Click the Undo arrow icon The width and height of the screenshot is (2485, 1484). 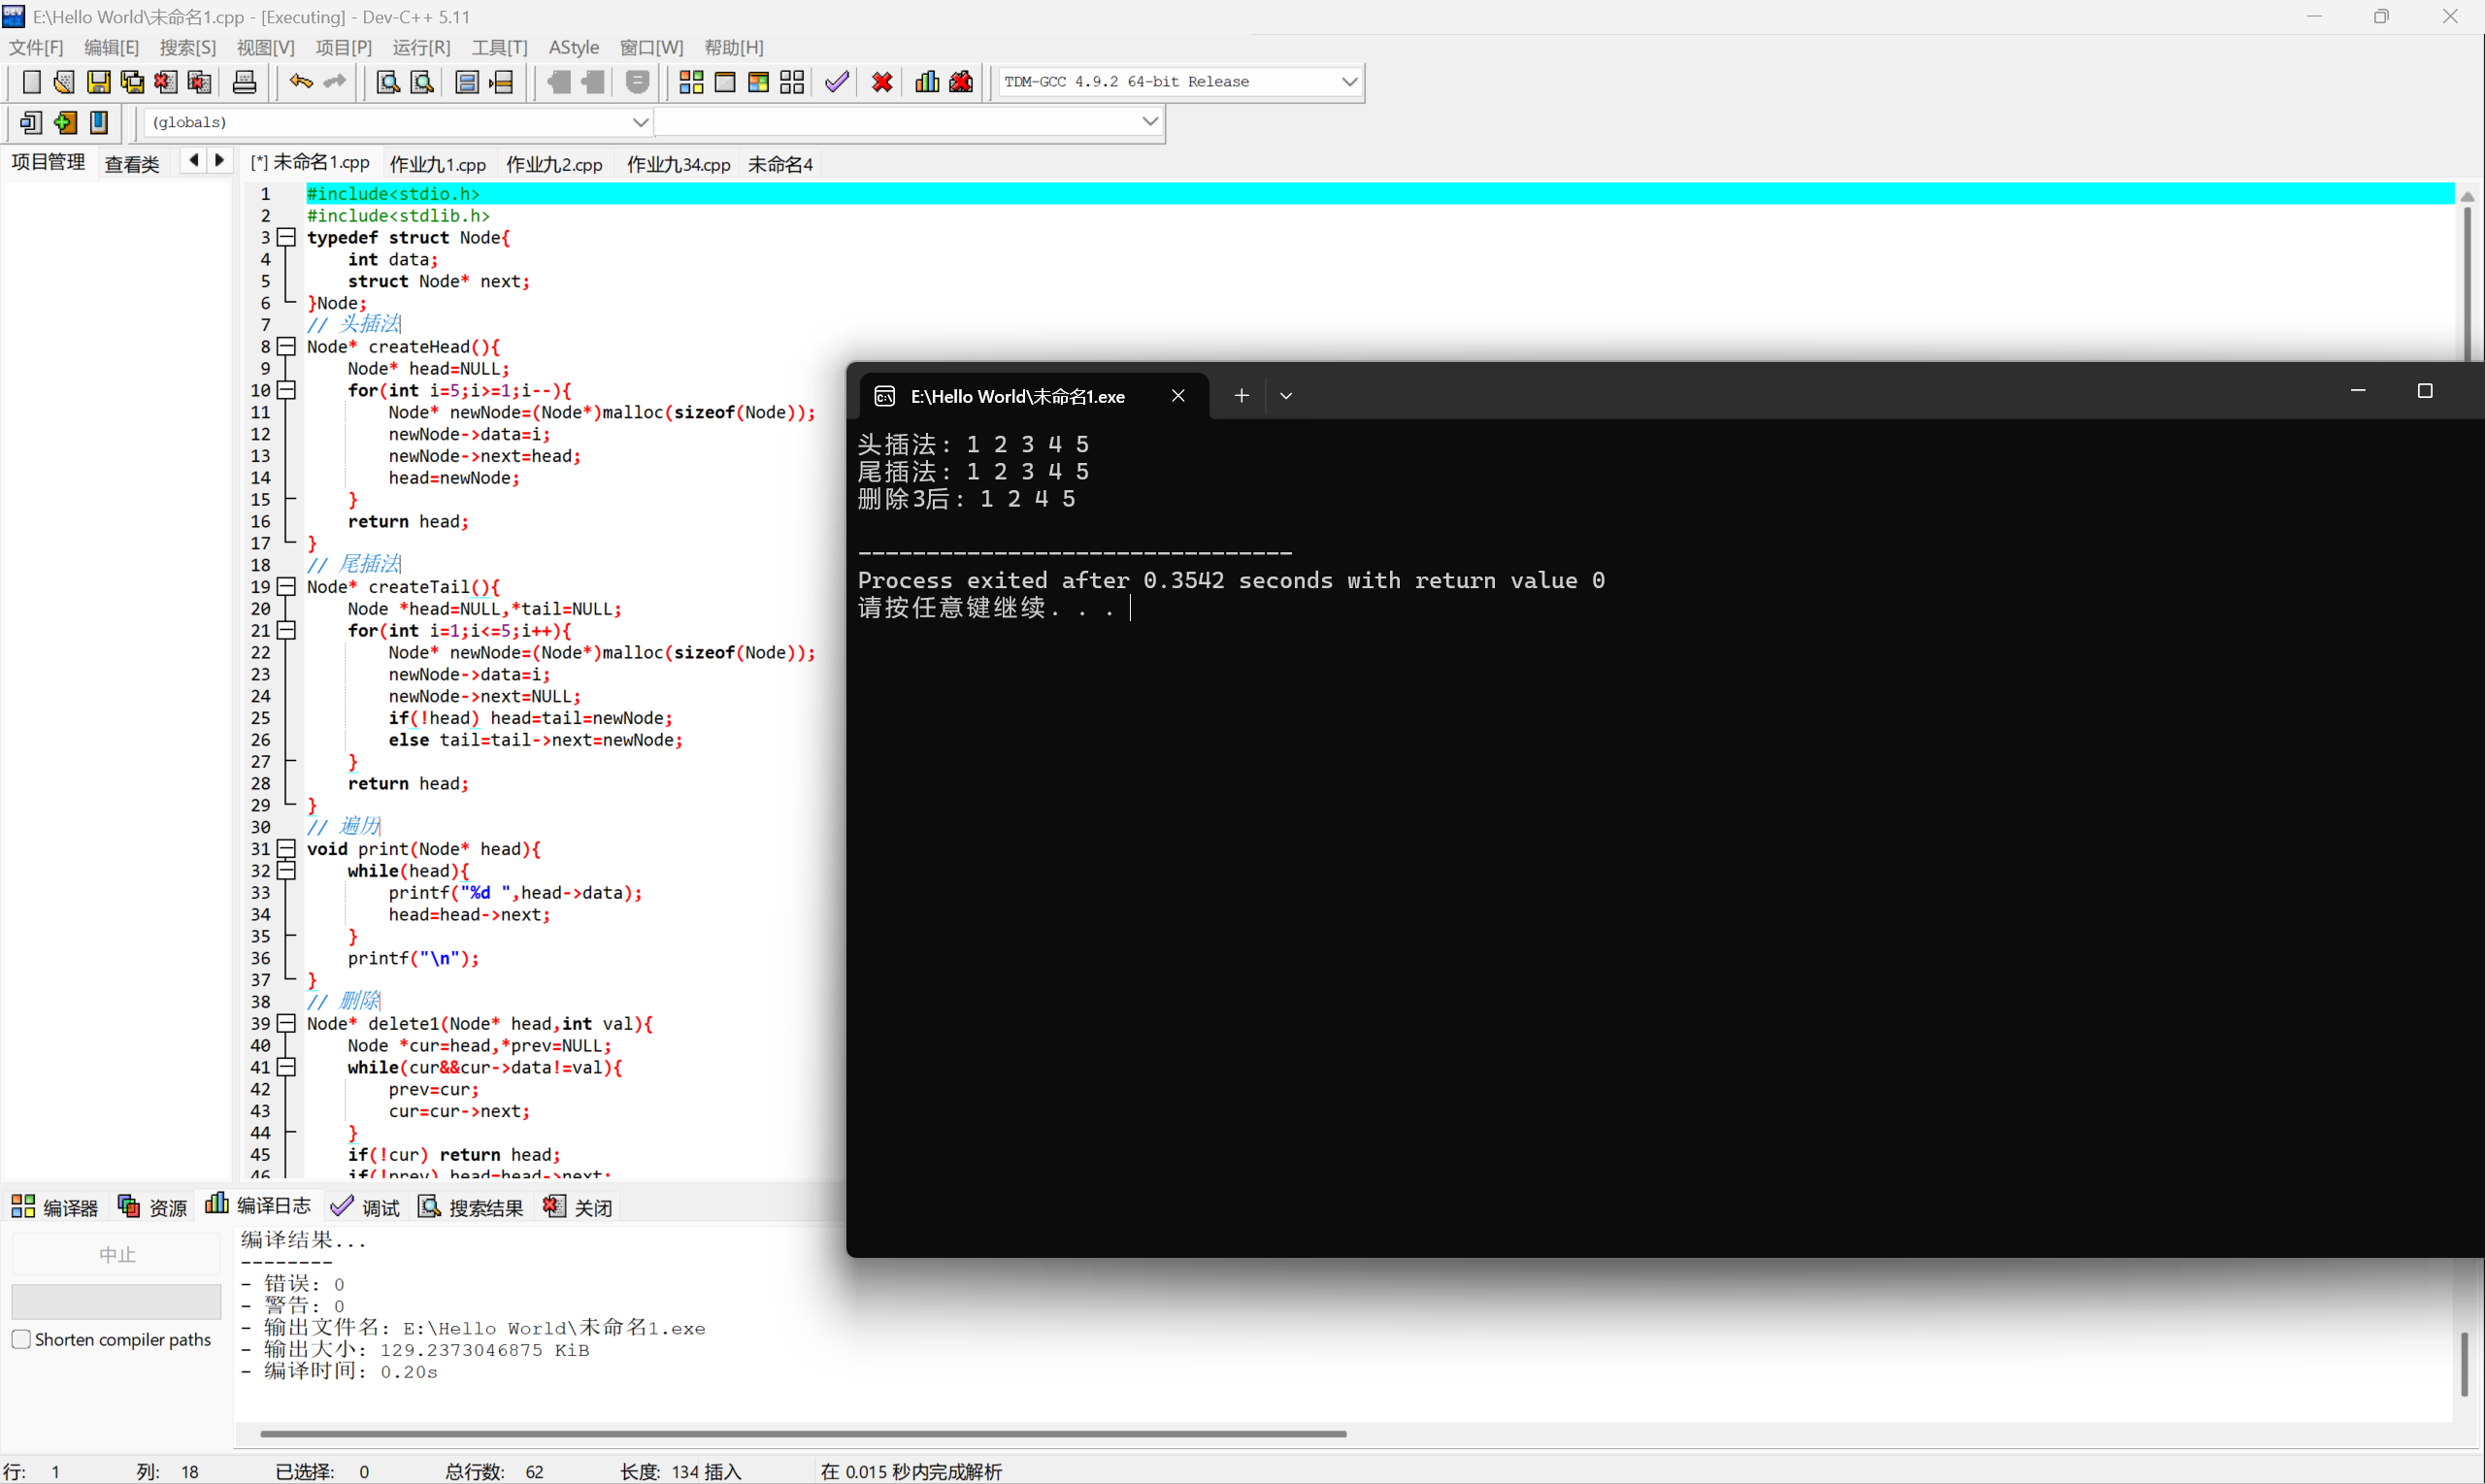pos(300,82)
